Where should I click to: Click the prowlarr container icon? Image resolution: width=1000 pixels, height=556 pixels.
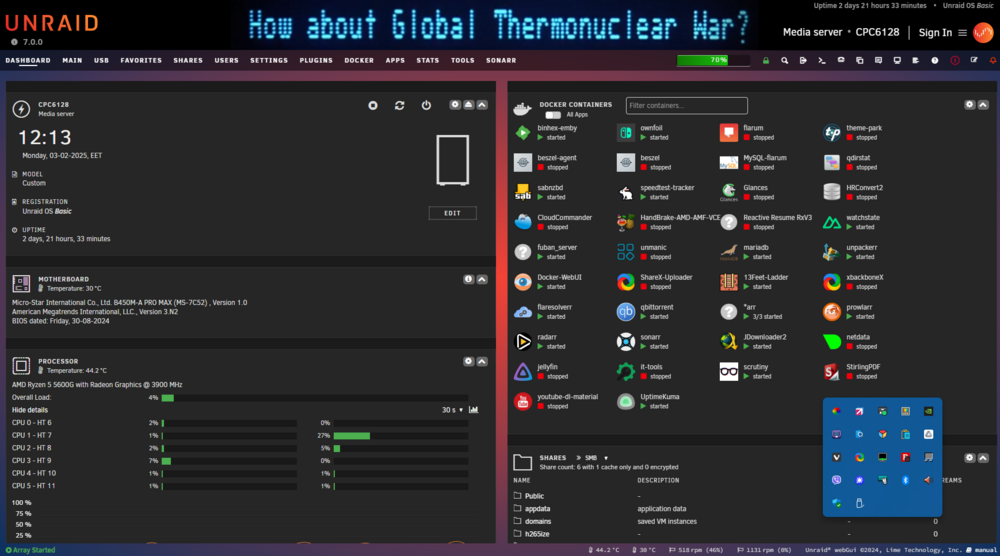[x=832, y=312]
